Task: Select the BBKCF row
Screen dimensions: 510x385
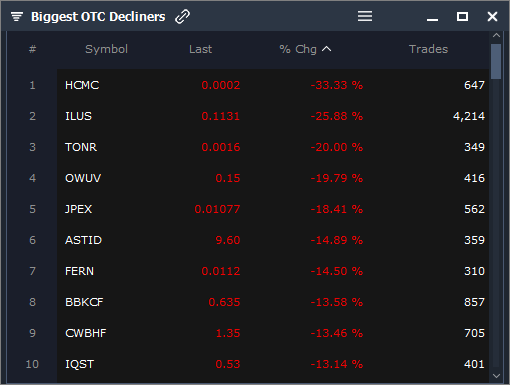Action: click(x=273, y=302)
